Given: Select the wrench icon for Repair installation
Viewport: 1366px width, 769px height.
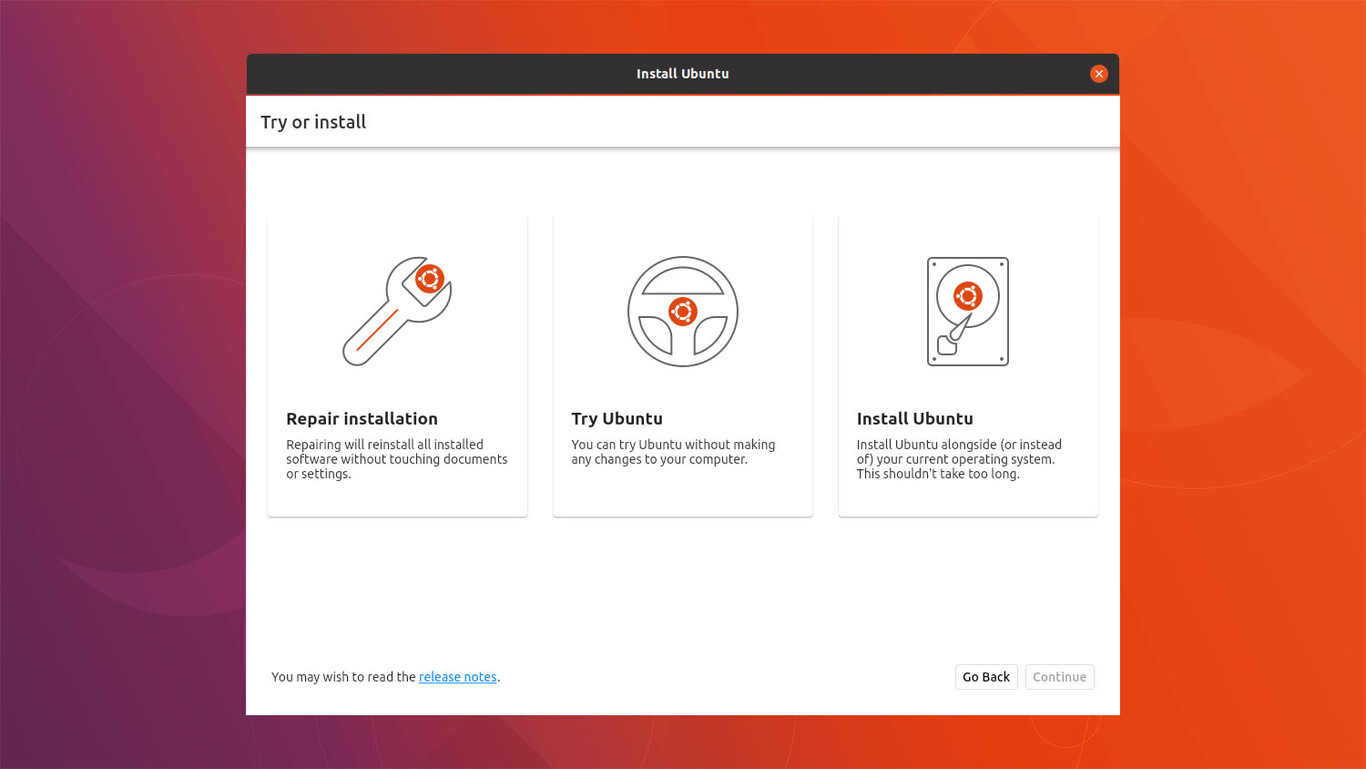Looking at the screenshot, I should [x=397, y=311].
